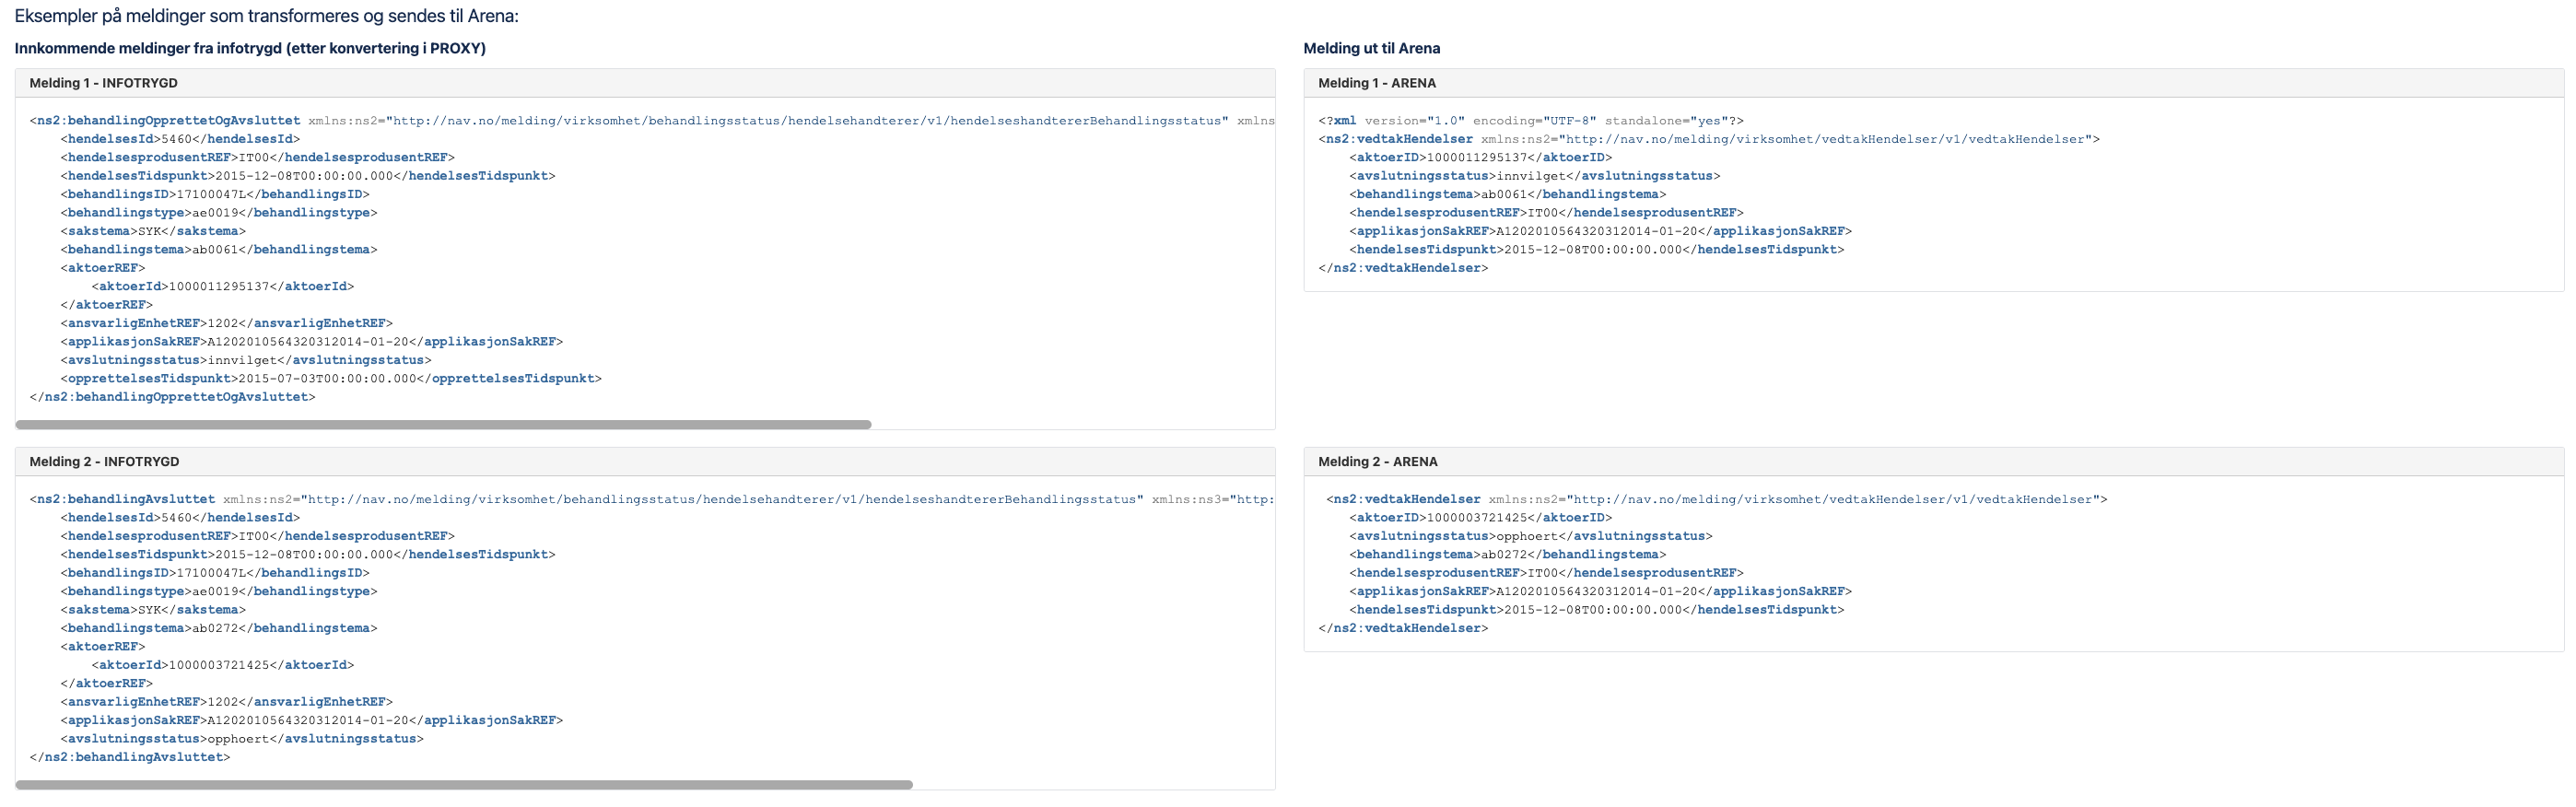2576x807 pixels.
Task: Click ns2:vedtakHendelser opening tag in Melding 2 ARENA
Action: [1717, 499]
